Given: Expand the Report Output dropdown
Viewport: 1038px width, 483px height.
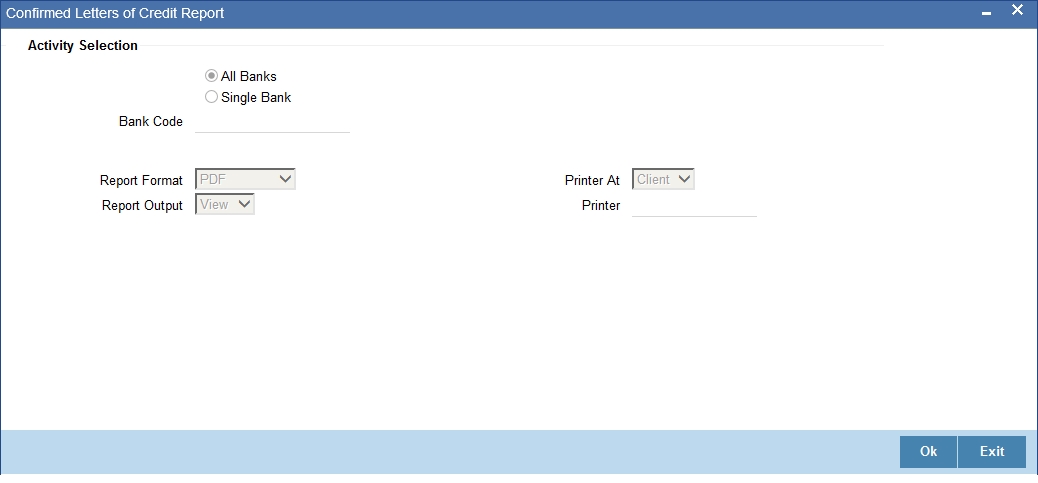Looking at the screenshot, I should 225,204.
